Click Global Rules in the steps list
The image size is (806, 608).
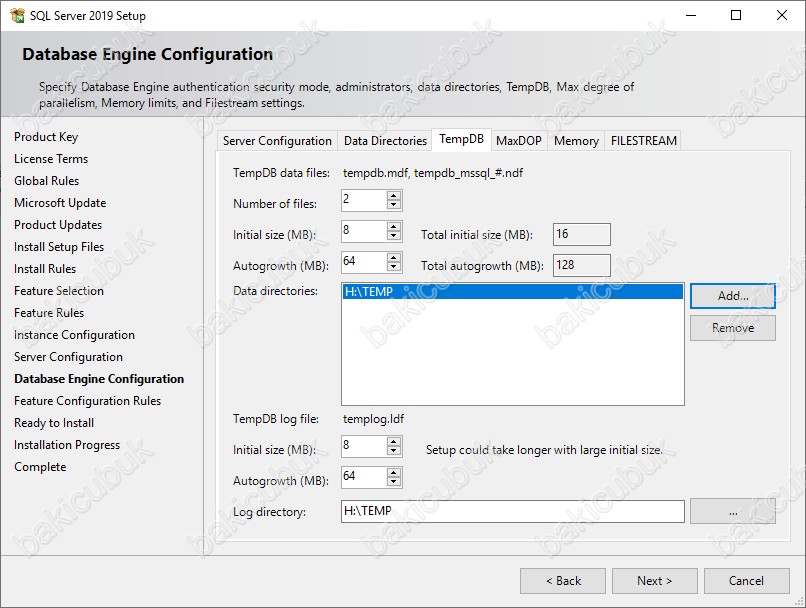click(x=47, y=181)
